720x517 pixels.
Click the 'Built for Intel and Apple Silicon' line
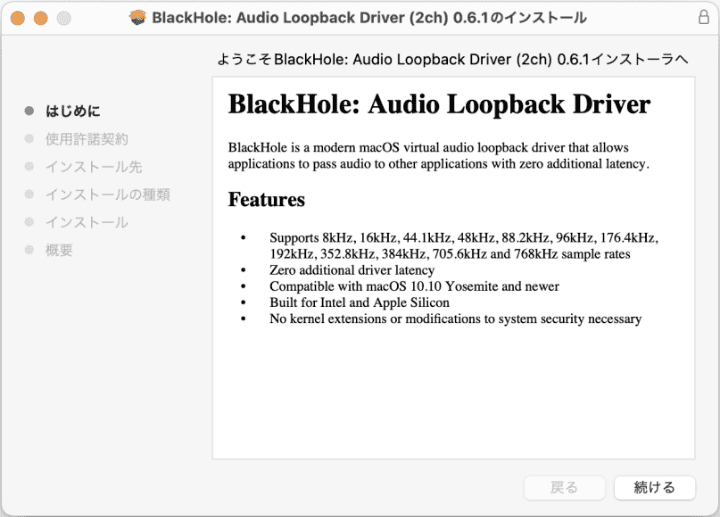coord(360,302)
